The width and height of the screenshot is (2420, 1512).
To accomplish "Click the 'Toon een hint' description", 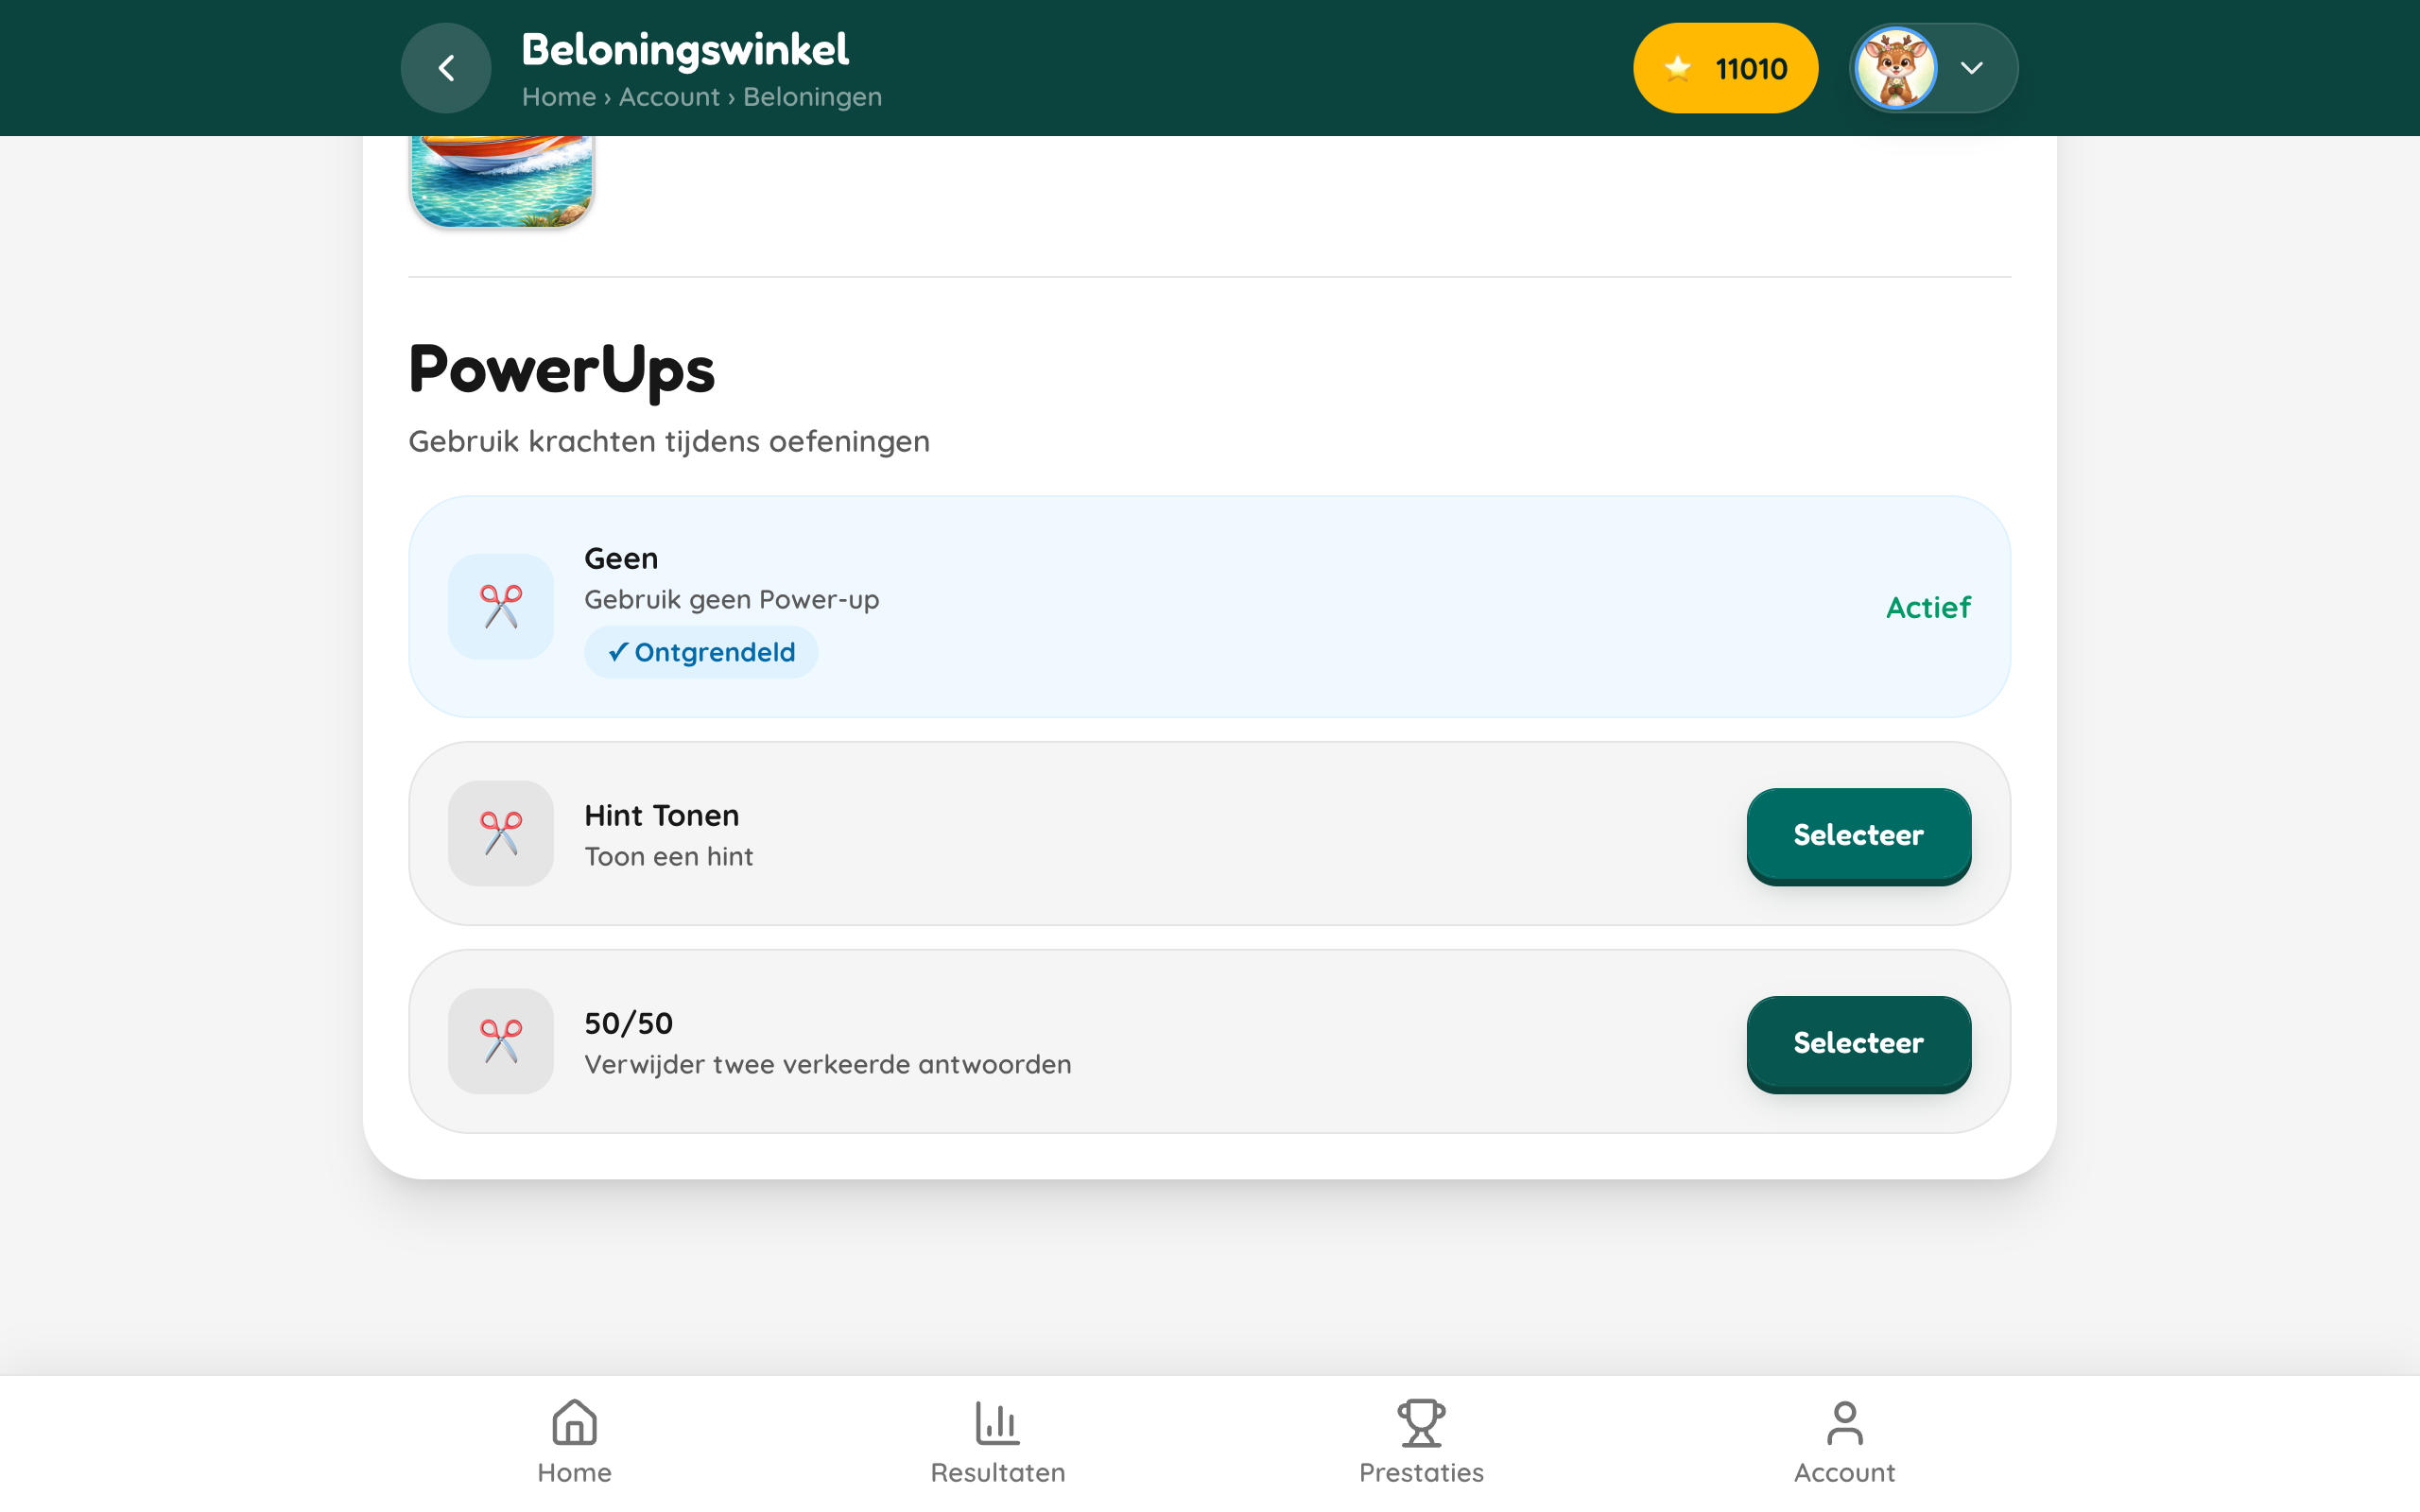I will (x=669, y=856).
